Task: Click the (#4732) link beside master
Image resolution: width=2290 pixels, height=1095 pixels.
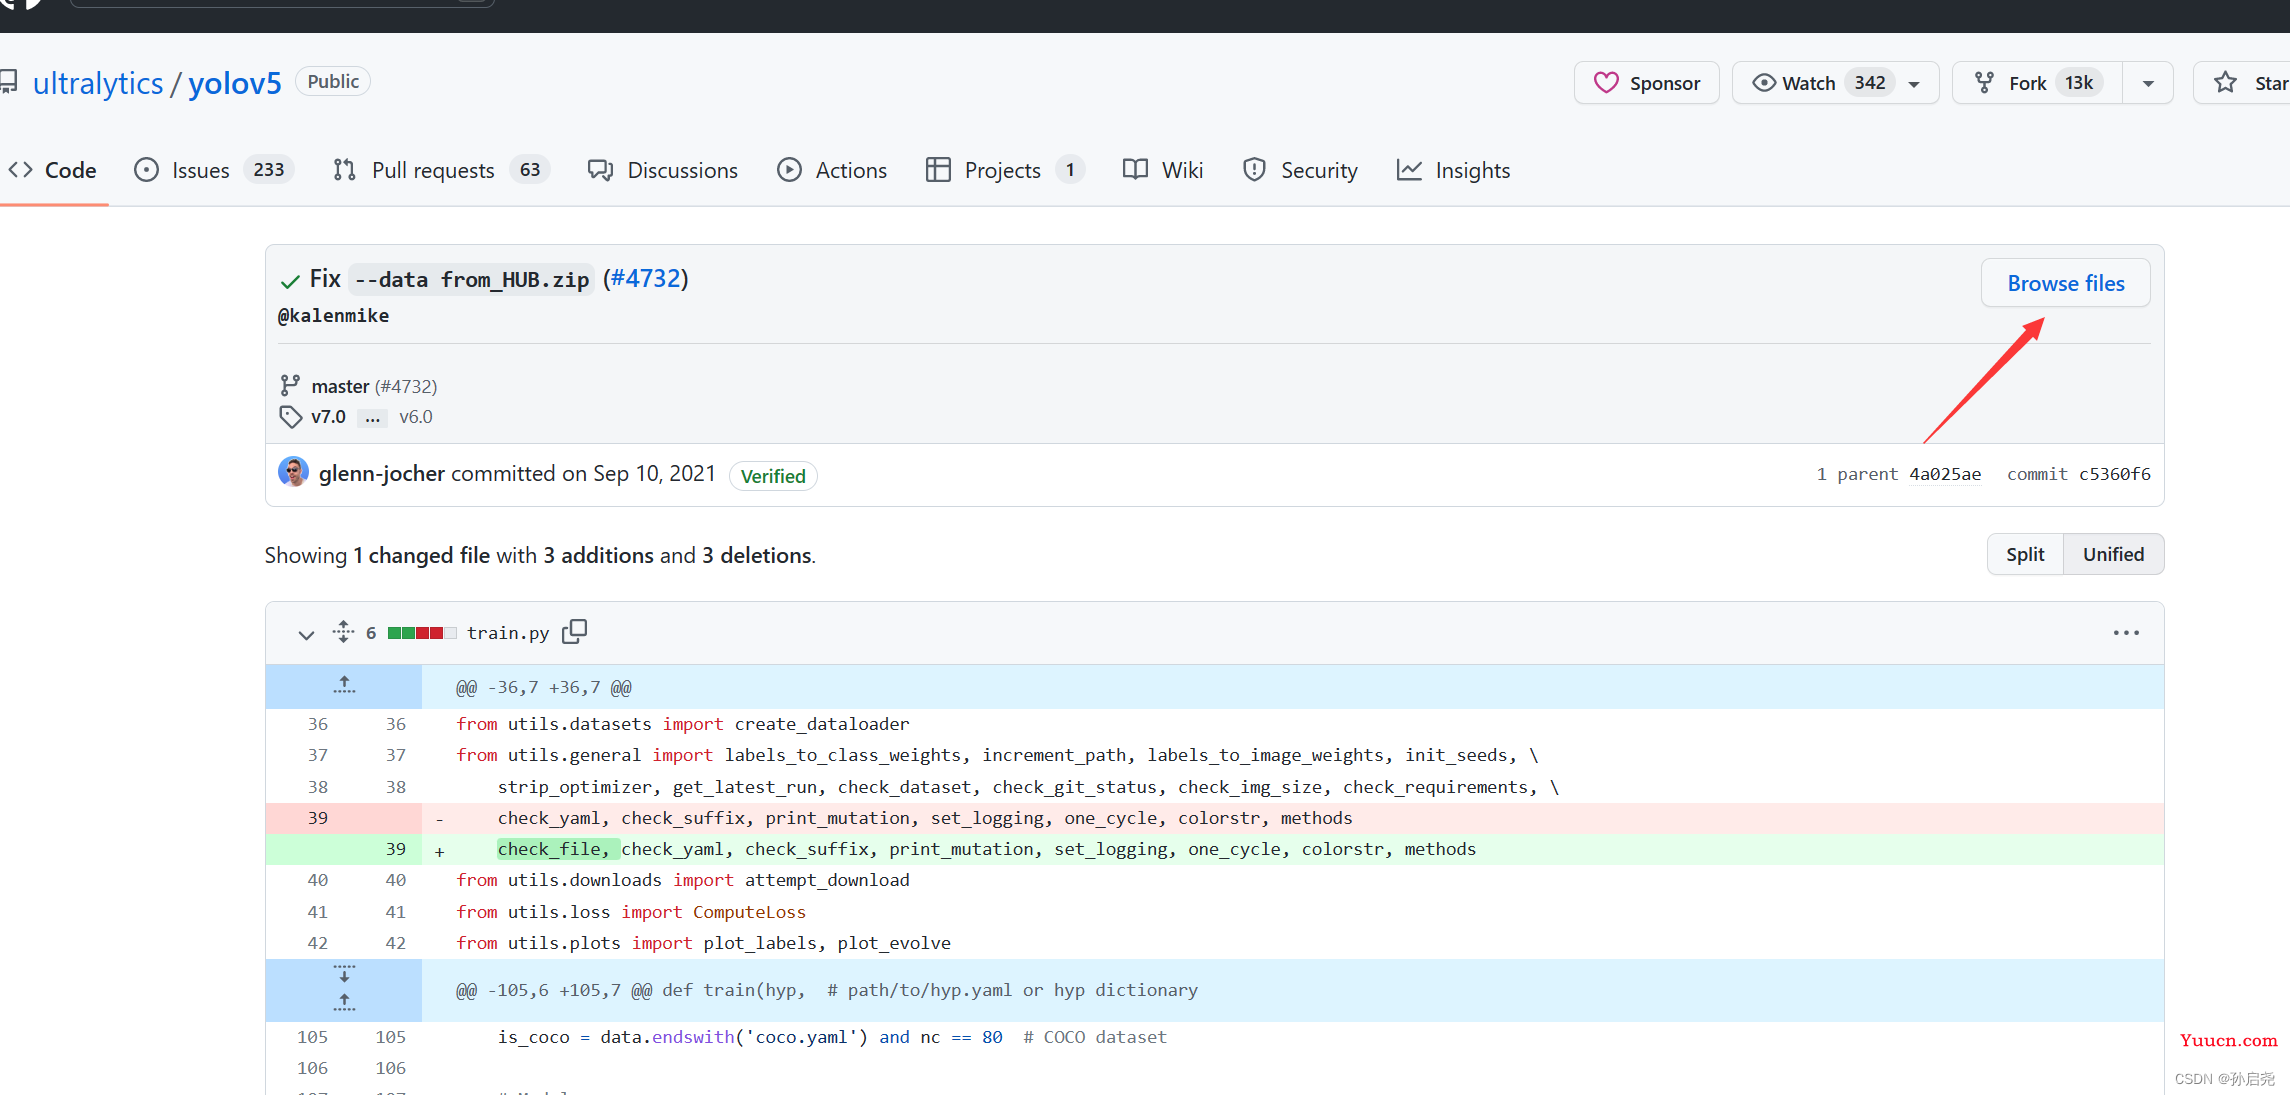Action: (406, 386)
